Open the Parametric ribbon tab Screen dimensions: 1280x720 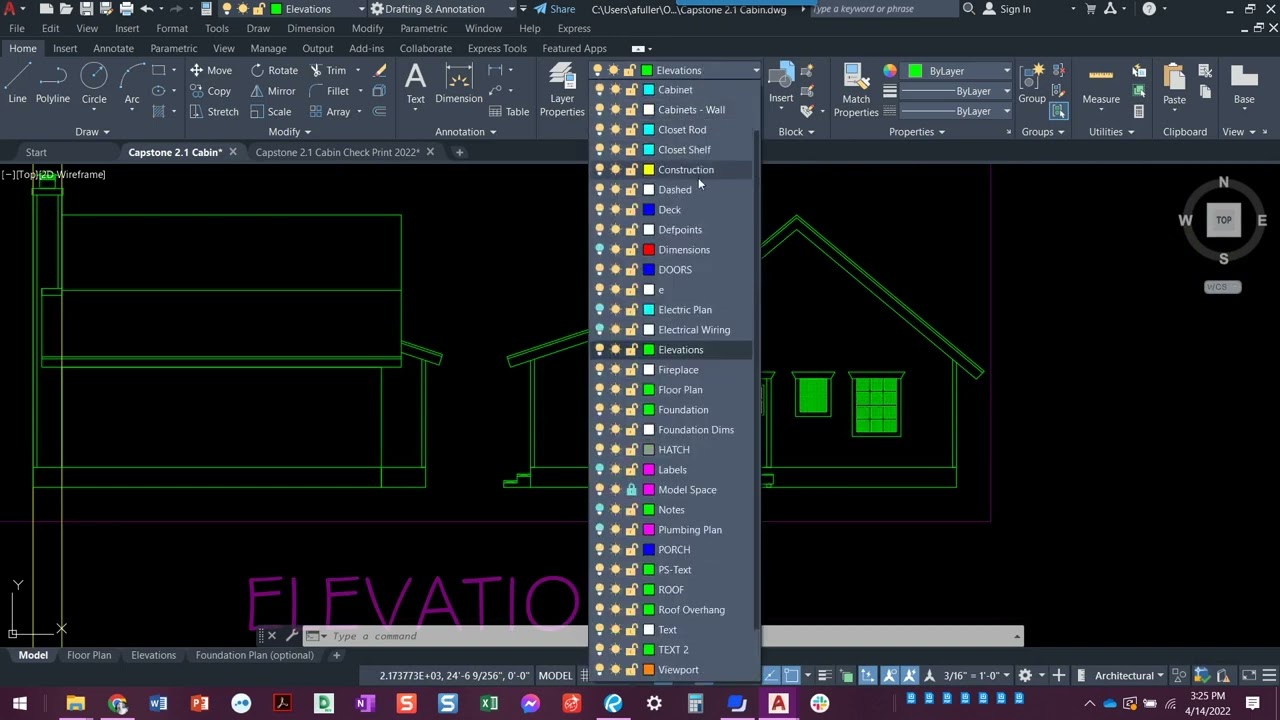pos(174,48)
